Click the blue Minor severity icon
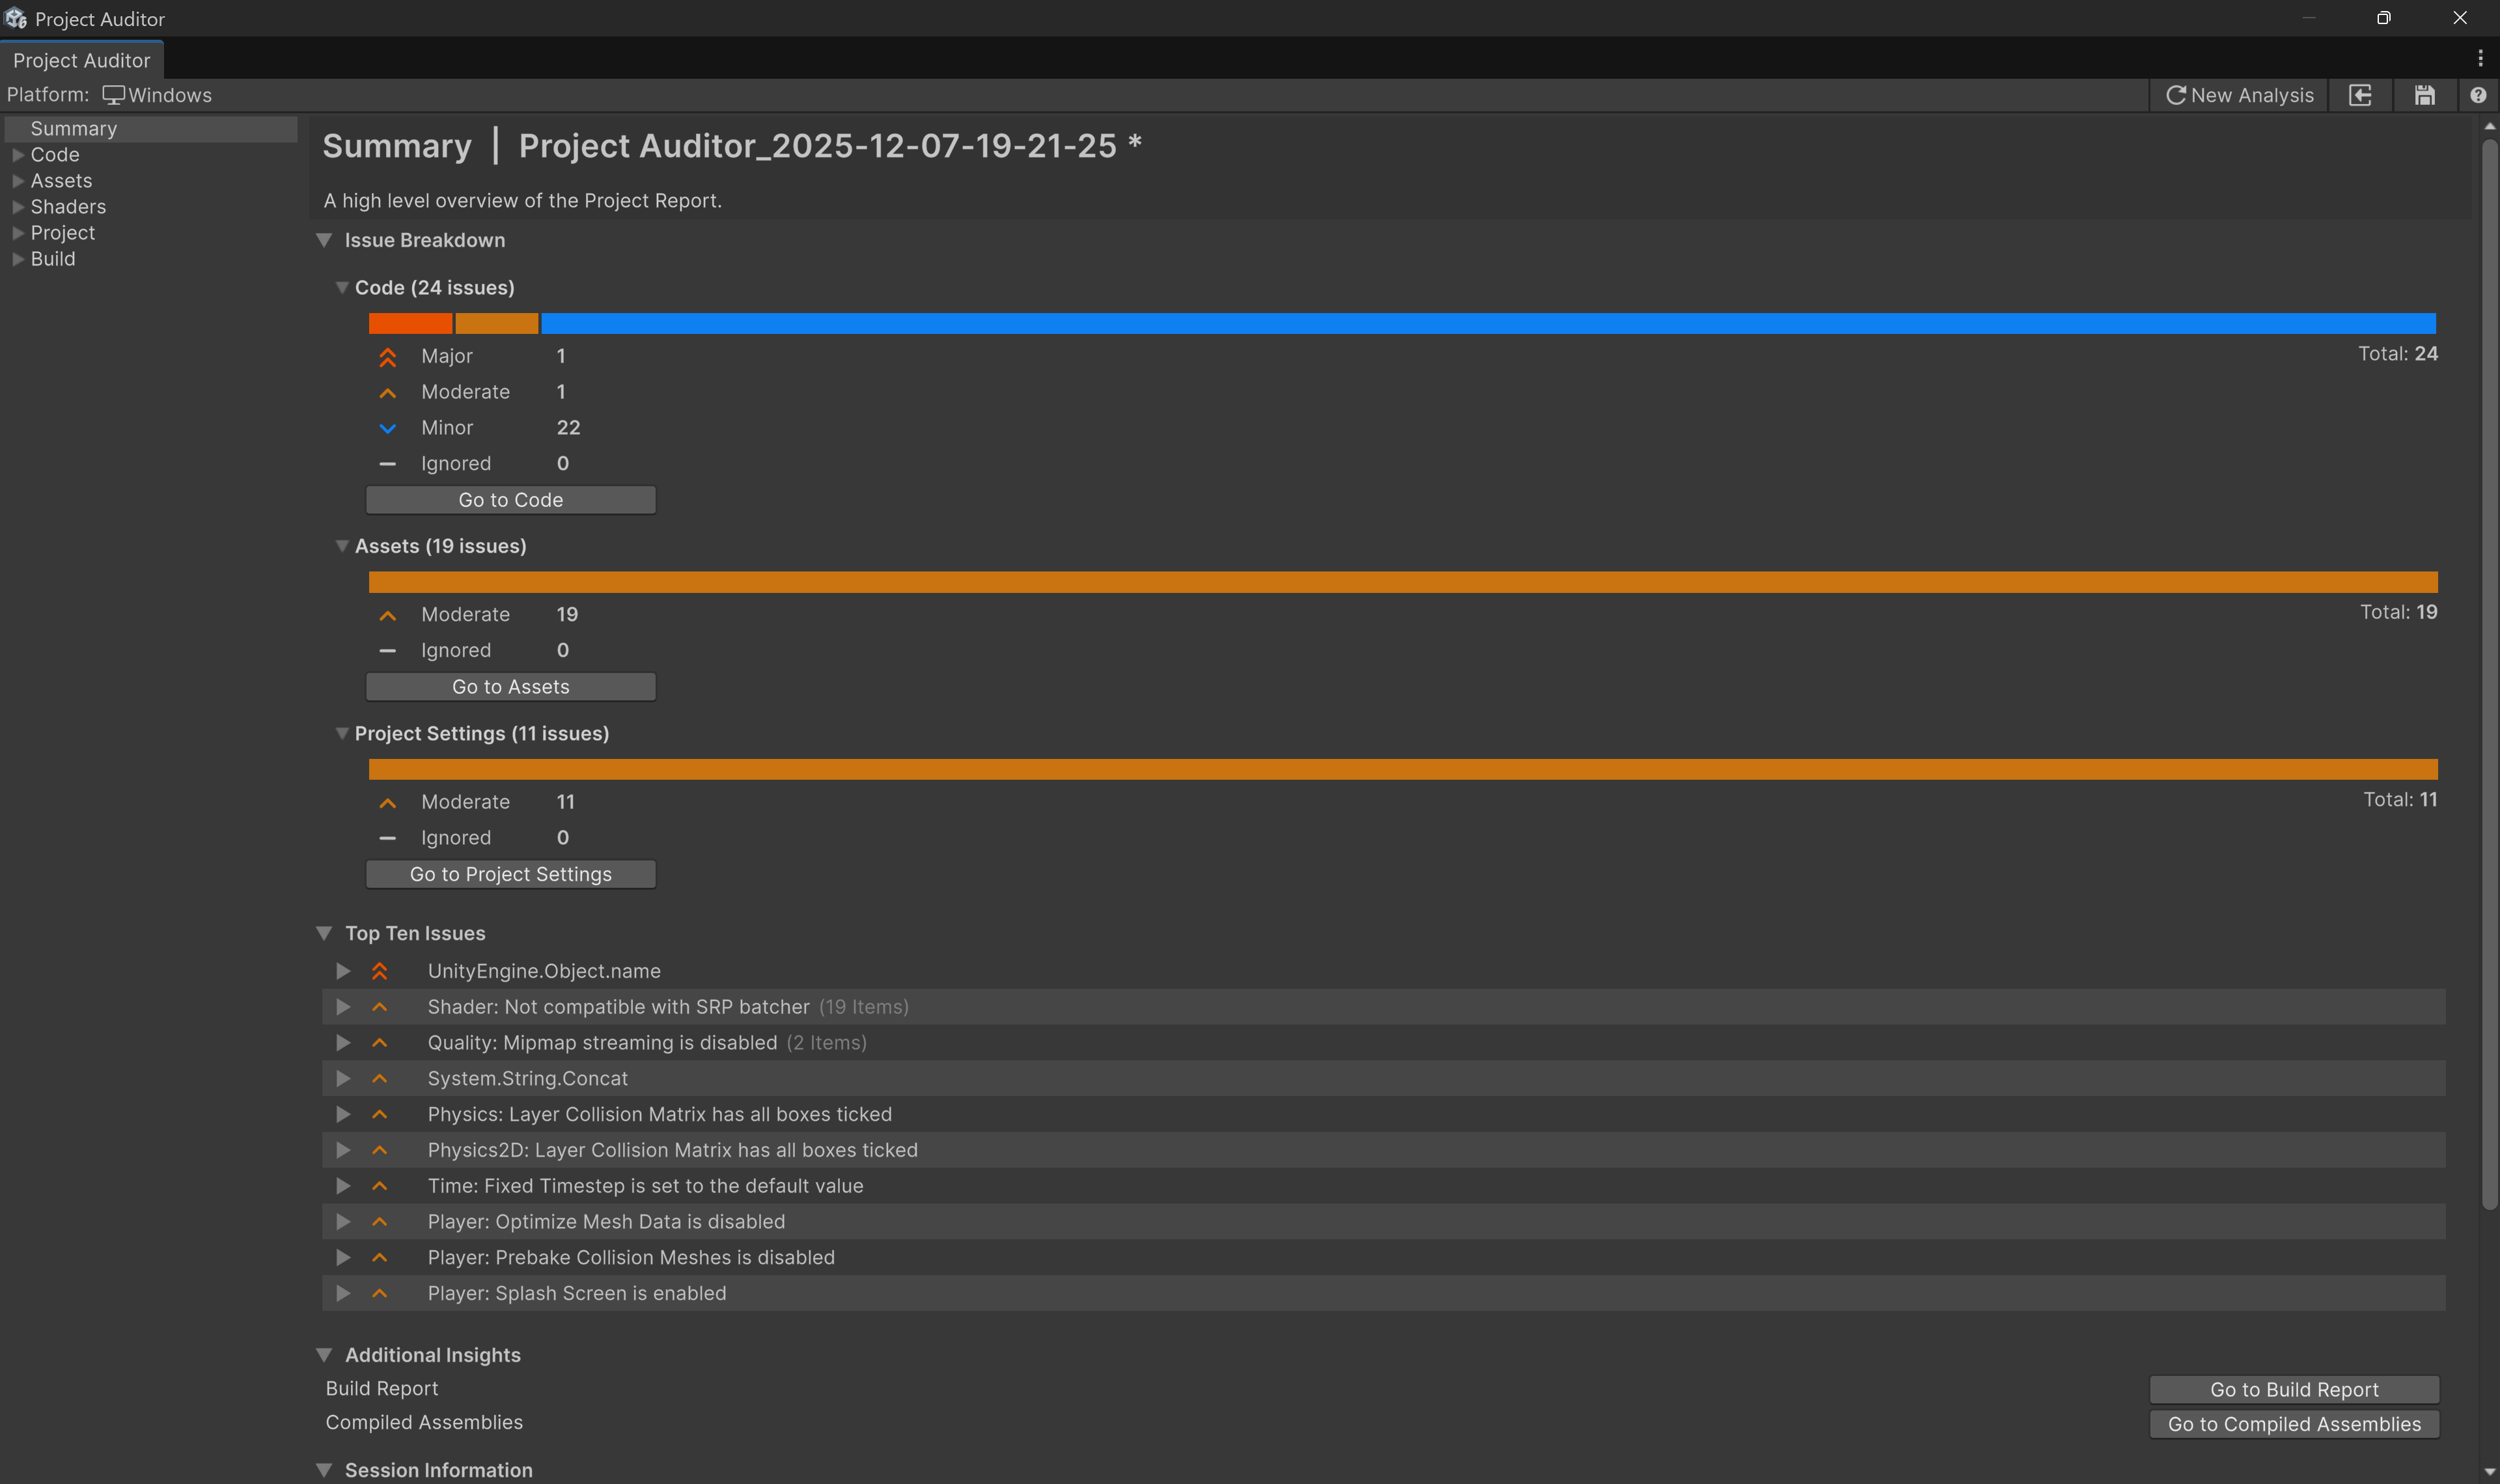2500x1484 pixels. pos(388,429)
